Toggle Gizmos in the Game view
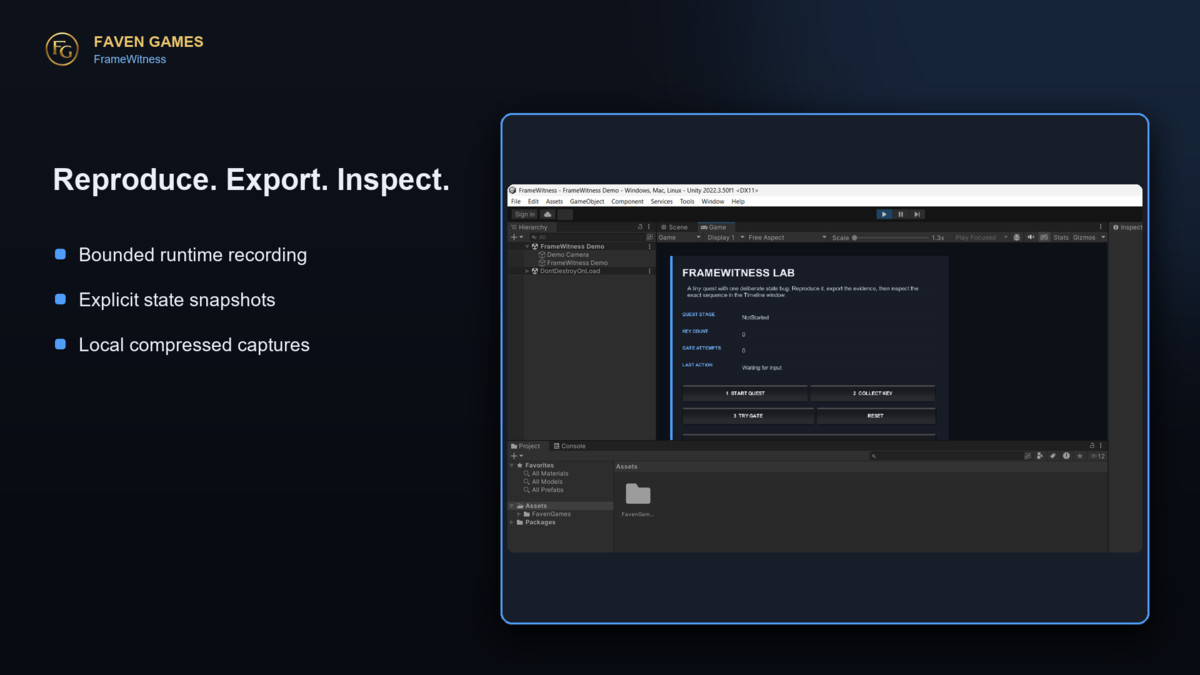This screenshot has height=675, width=1200. point(1084,237)
